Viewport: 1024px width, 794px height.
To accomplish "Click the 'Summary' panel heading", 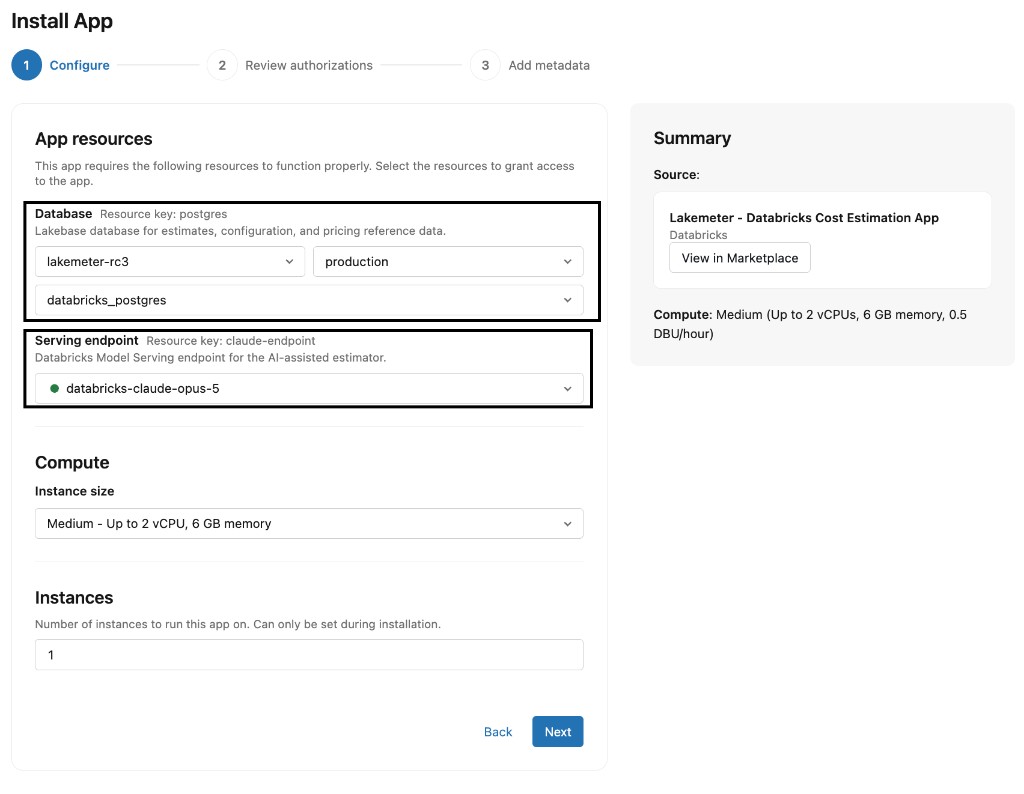I will (x=692, y=138).
